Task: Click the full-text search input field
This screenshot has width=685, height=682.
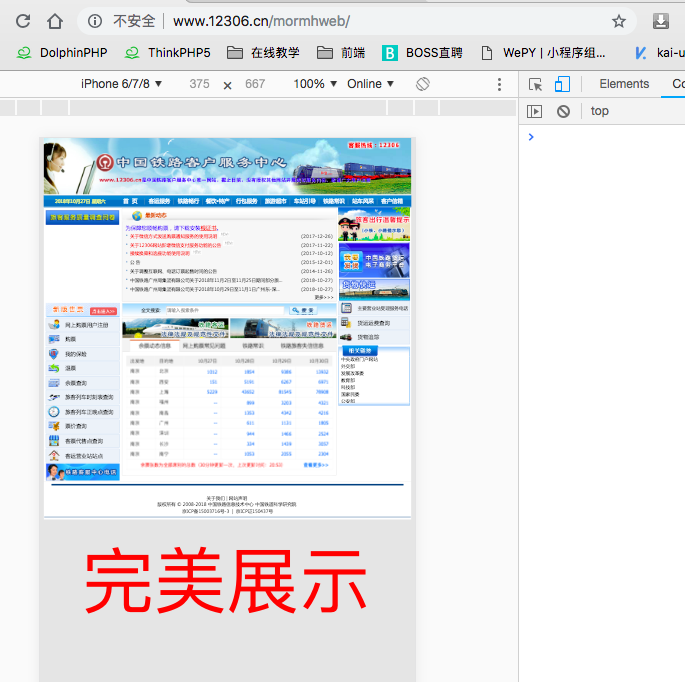Action: [x=225, y=310]
